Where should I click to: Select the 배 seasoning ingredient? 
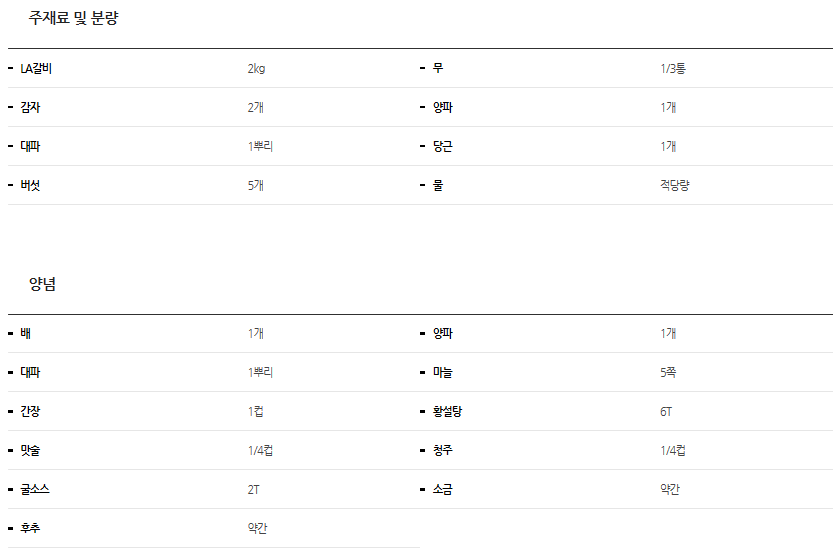25,333
